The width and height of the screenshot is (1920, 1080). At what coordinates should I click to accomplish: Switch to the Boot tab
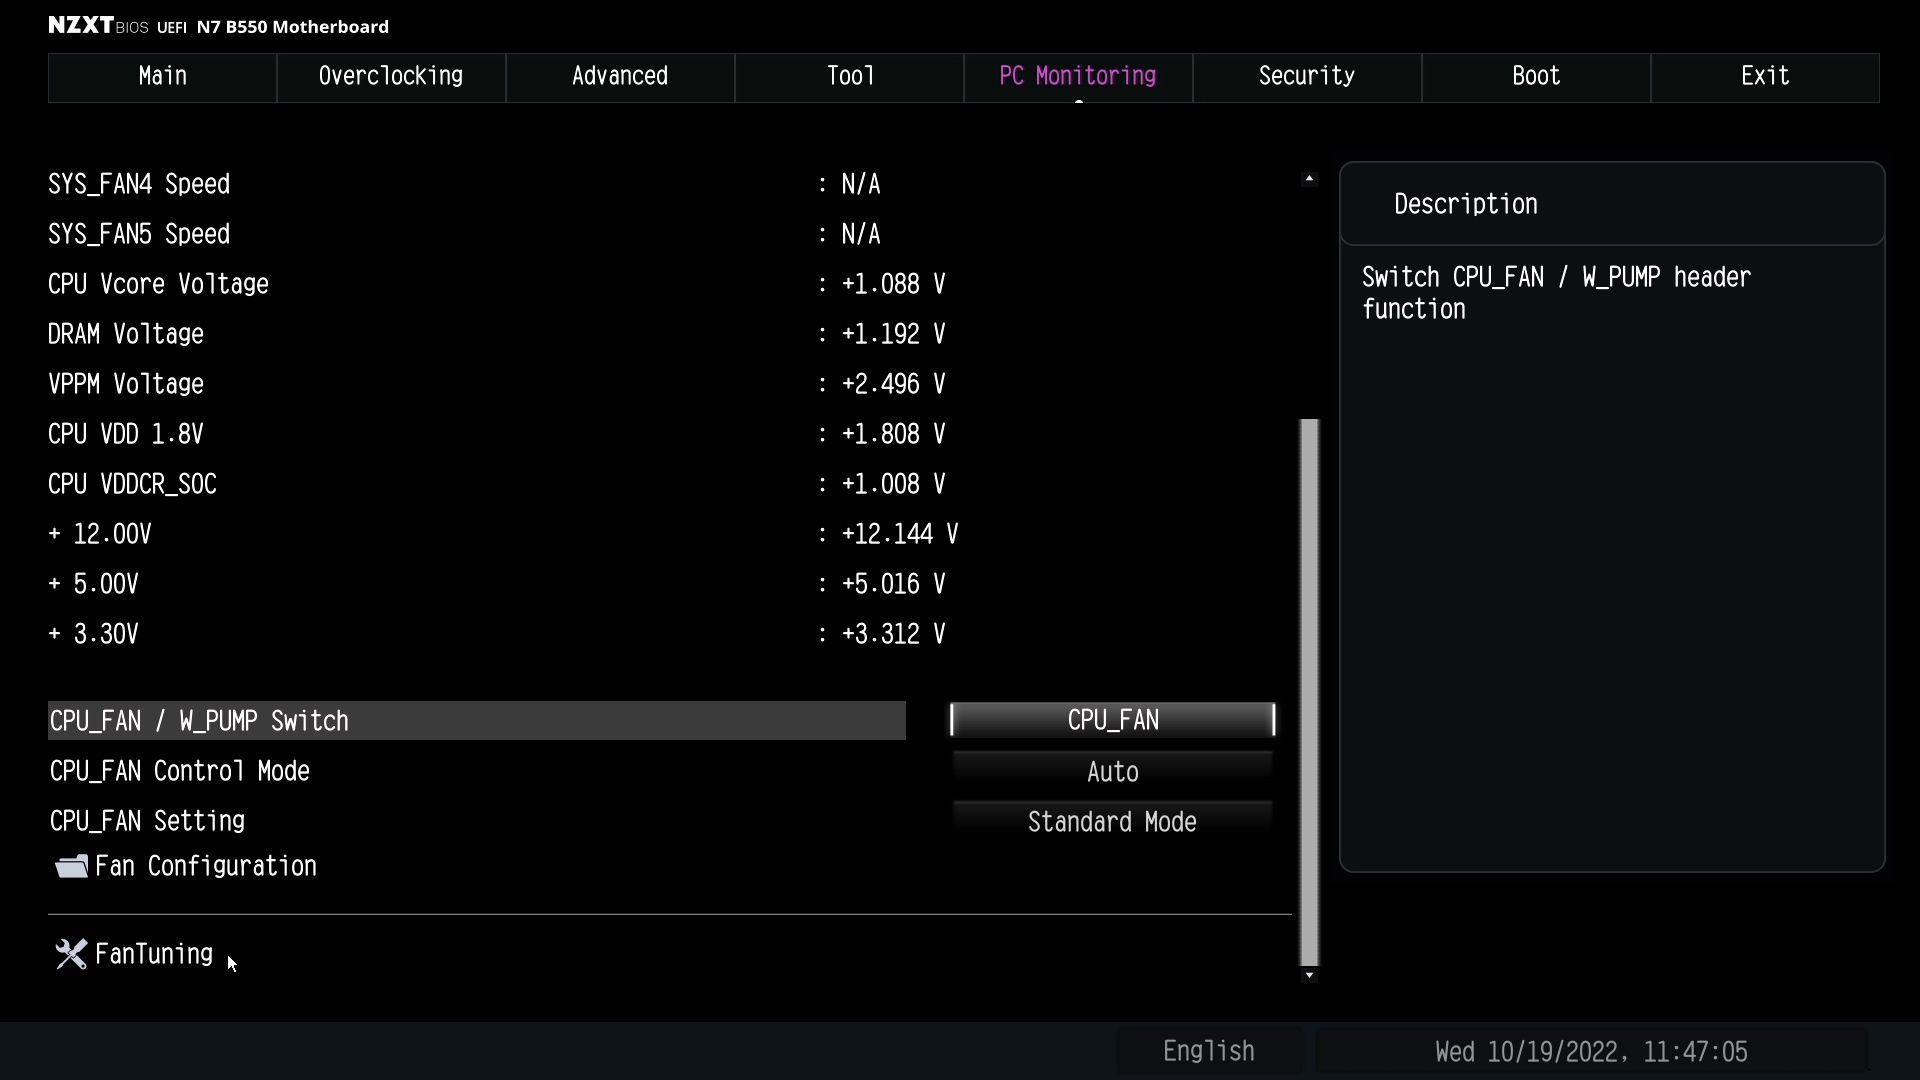coord(1536,77)
